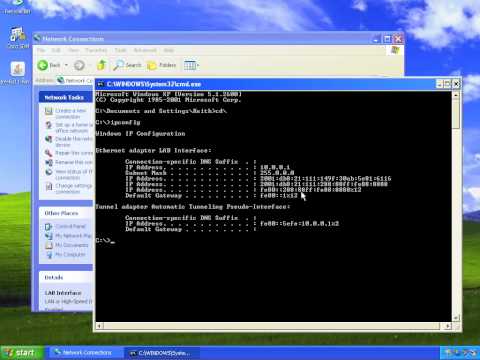Click the cmd vertical scrollbar thumb
The width and height of the screenshot is (480, 360).
pos(456,113)
